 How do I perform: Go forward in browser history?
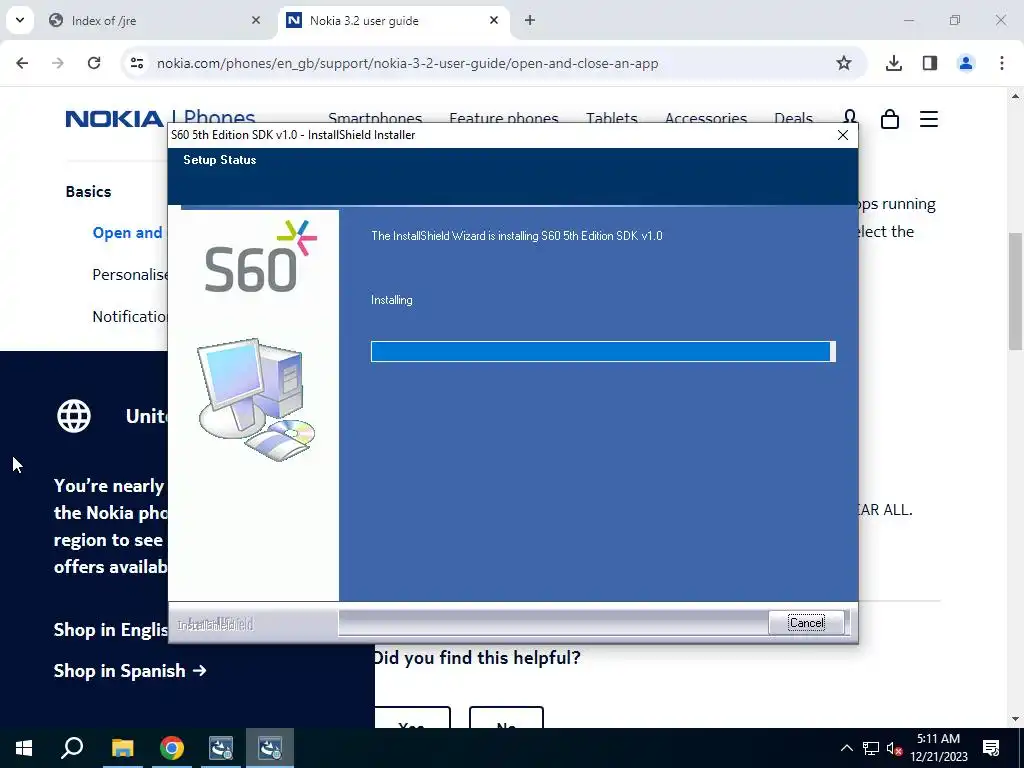[x=58, y=63]
